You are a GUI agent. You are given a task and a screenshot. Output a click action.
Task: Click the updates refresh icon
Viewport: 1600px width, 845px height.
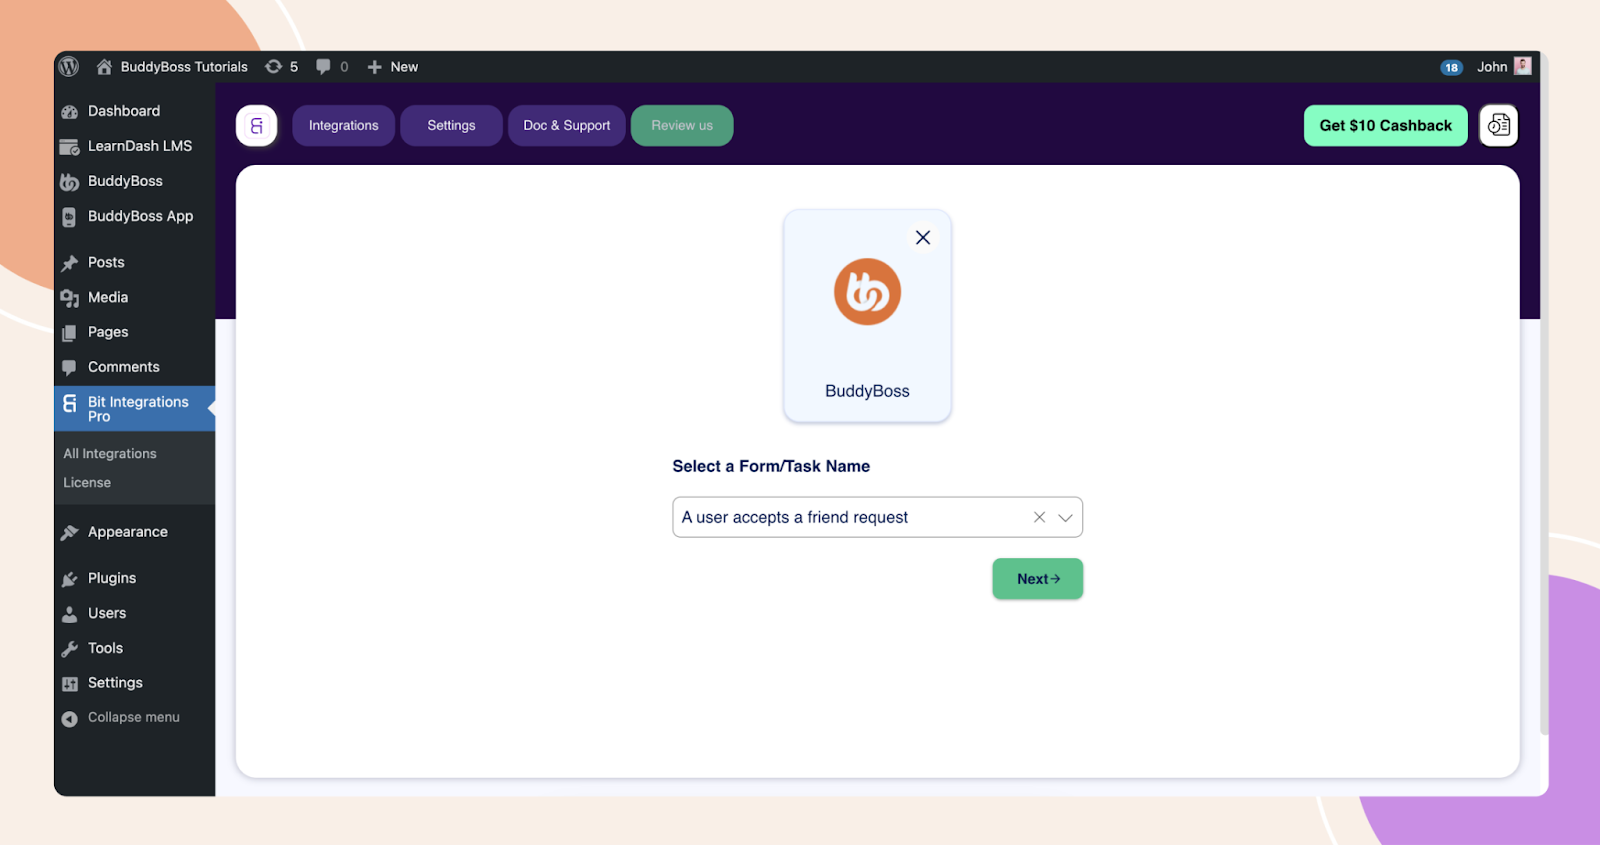point(273,67)
